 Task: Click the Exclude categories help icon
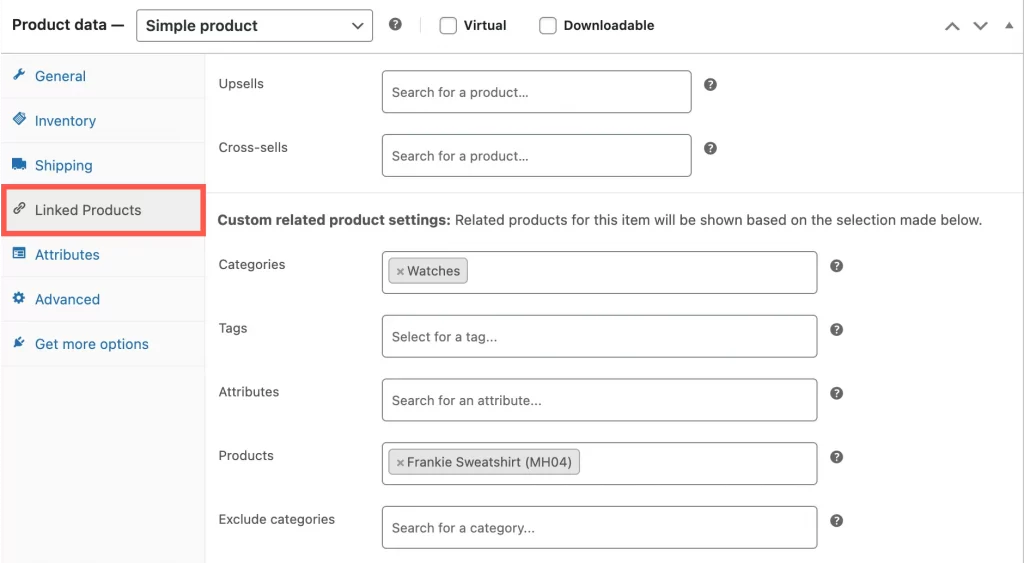[837, 521]
